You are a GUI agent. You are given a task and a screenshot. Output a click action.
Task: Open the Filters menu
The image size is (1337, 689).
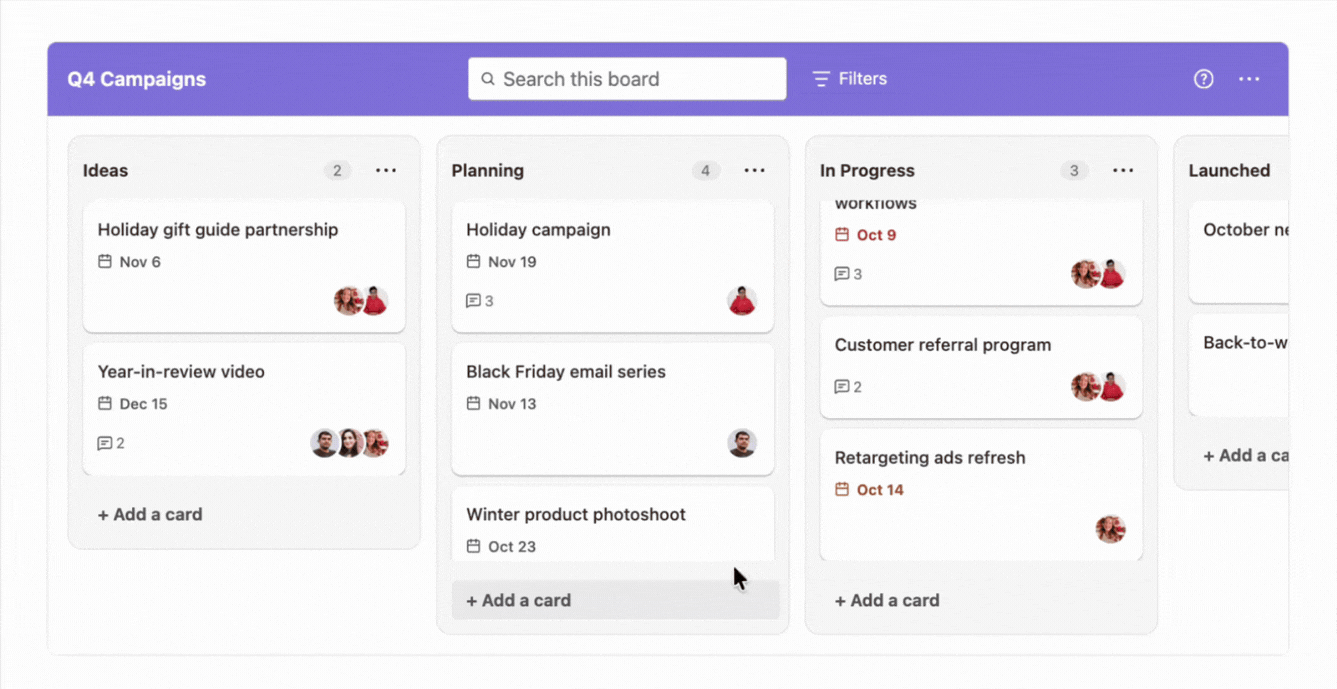pyautogui.click(x=849, y=79)
